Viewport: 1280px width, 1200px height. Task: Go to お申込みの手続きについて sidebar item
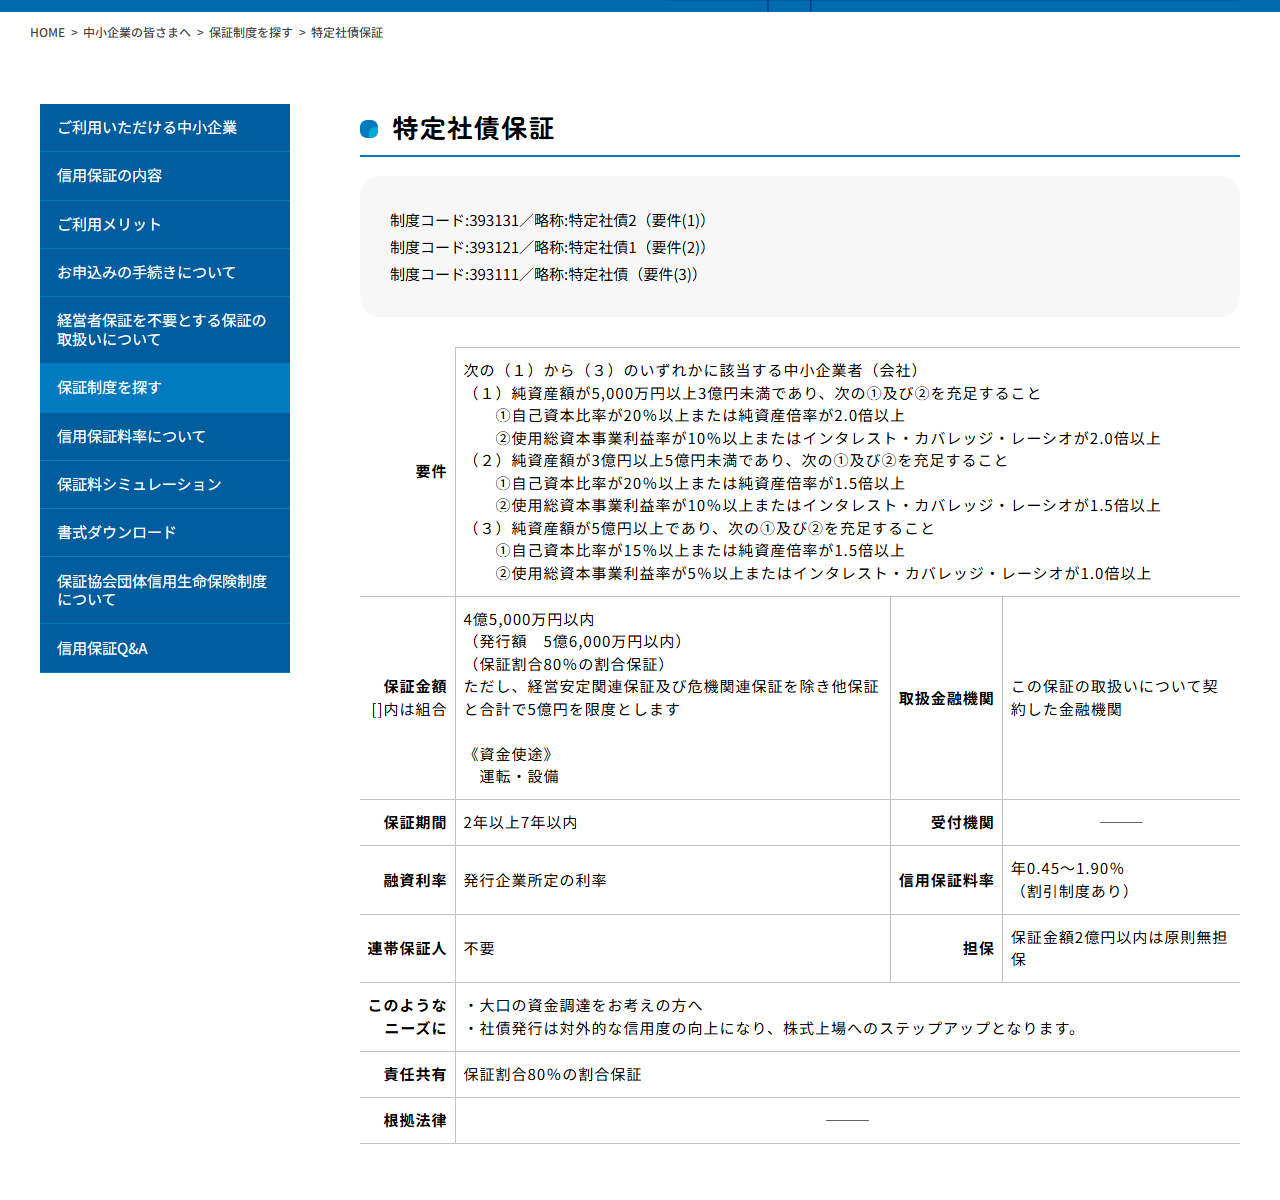coord(165,272)
